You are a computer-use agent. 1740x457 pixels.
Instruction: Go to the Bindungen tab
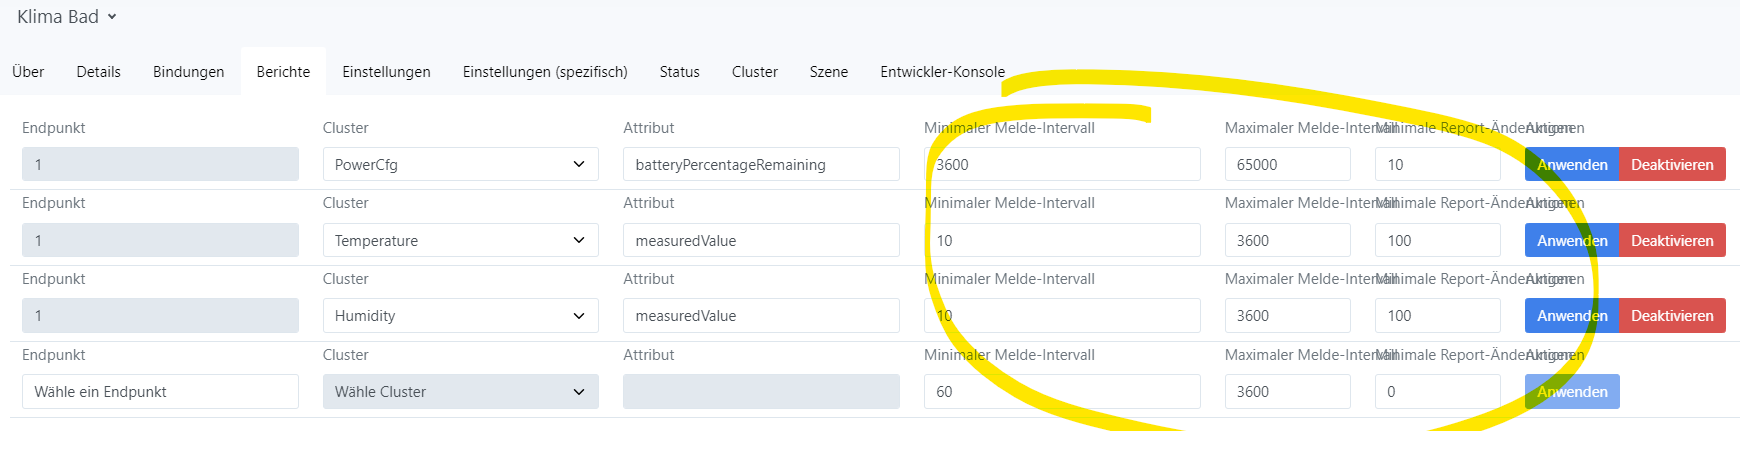pos(188,72)
